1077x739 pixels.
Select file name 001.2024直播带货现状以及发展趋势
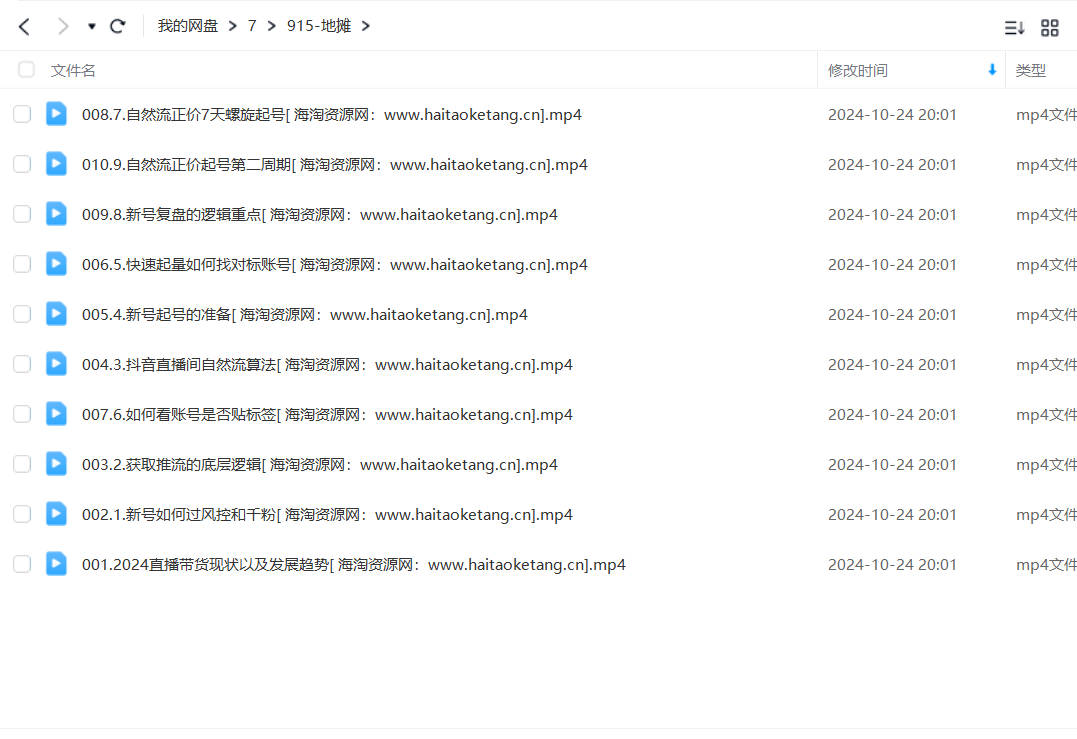click(354, 565)
